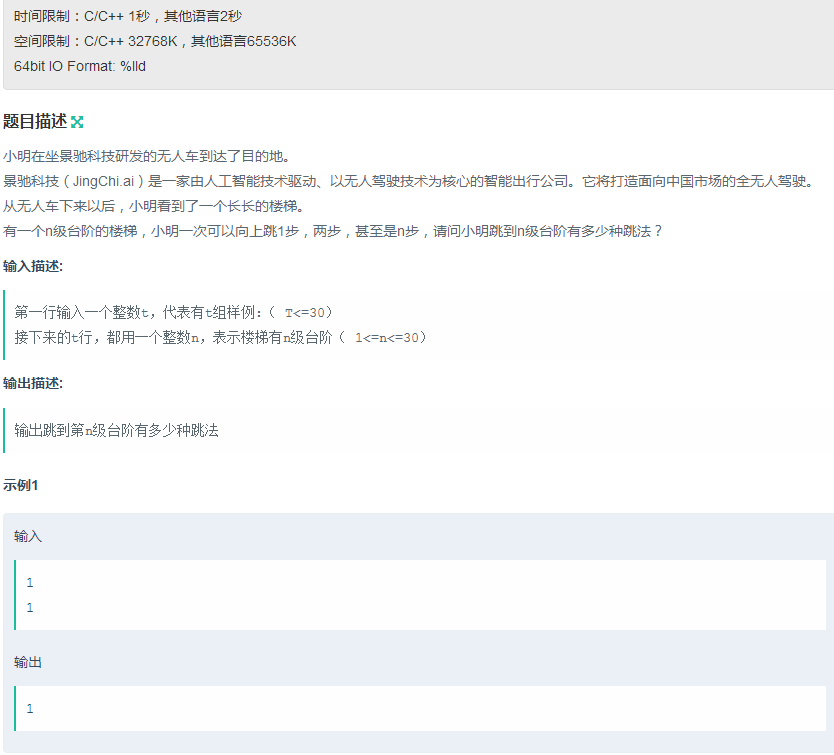Click the 示例1 heading

20,485
